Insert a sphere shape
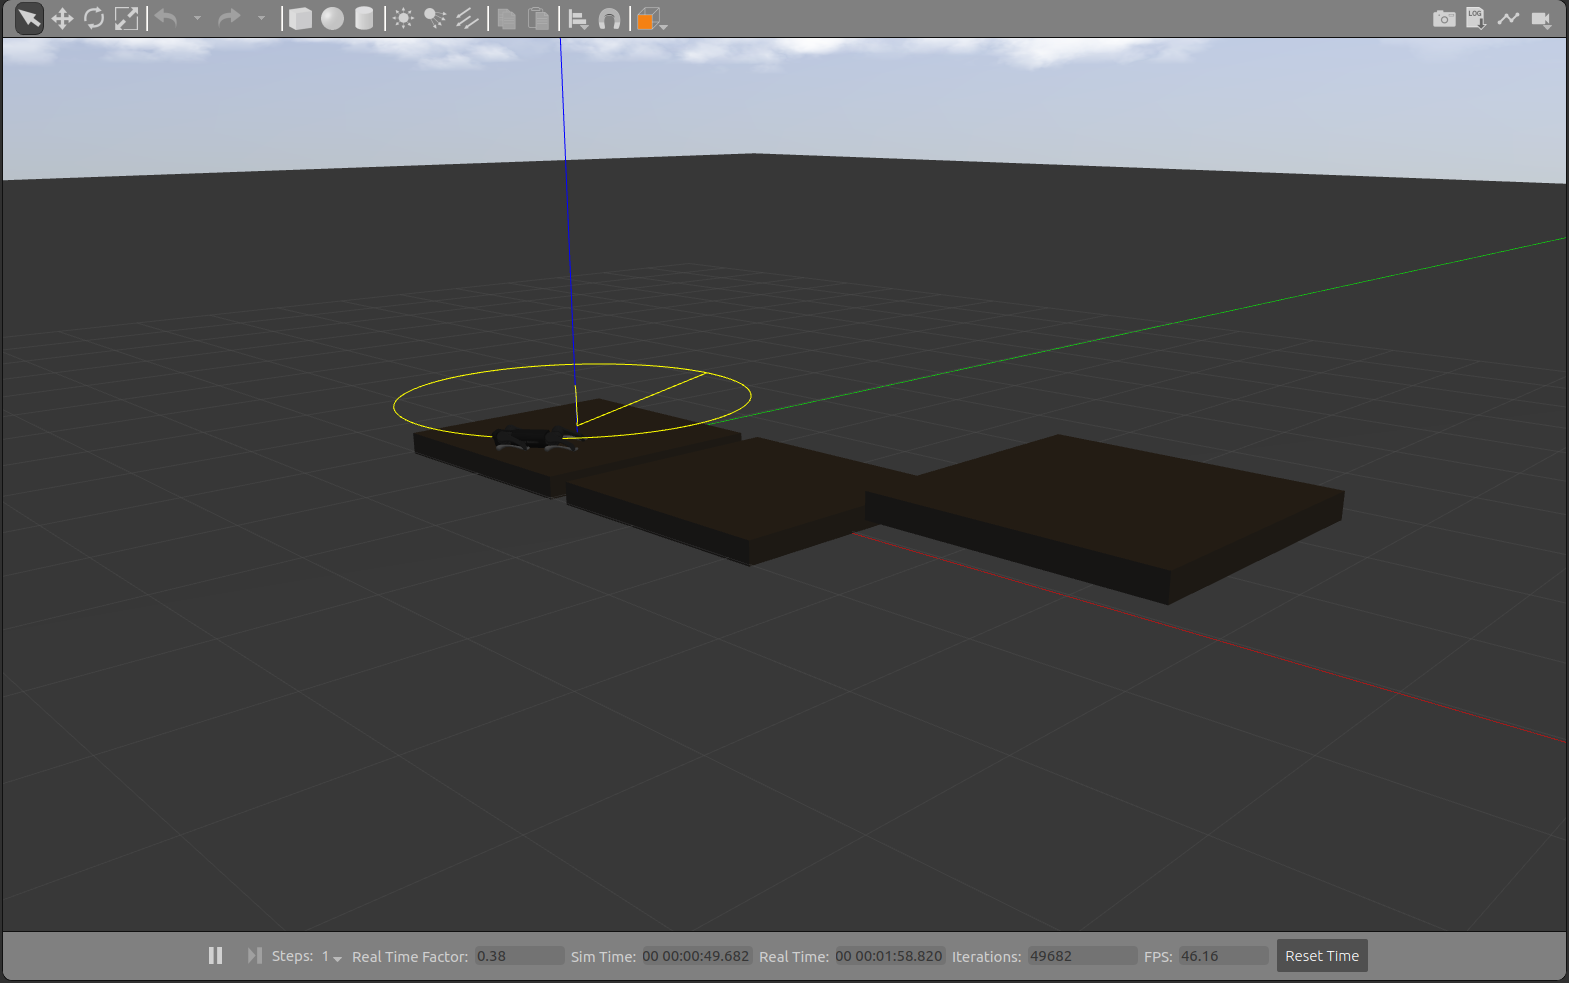The width and height of the screenshot is (1569, 983). [x=332, y=19]
